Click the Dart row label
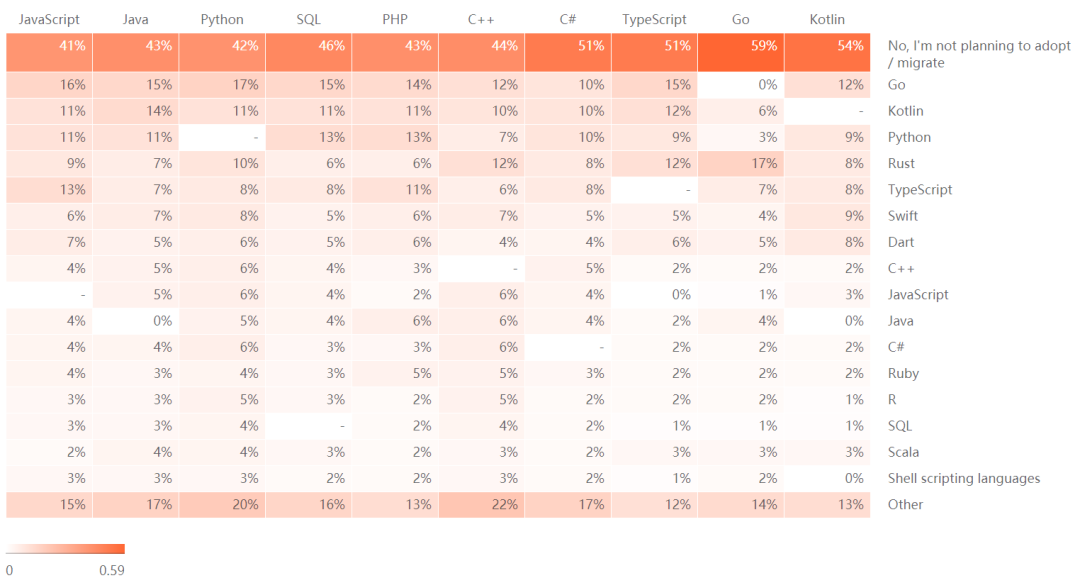This screenshot has width=1080, height=578. 901,242
